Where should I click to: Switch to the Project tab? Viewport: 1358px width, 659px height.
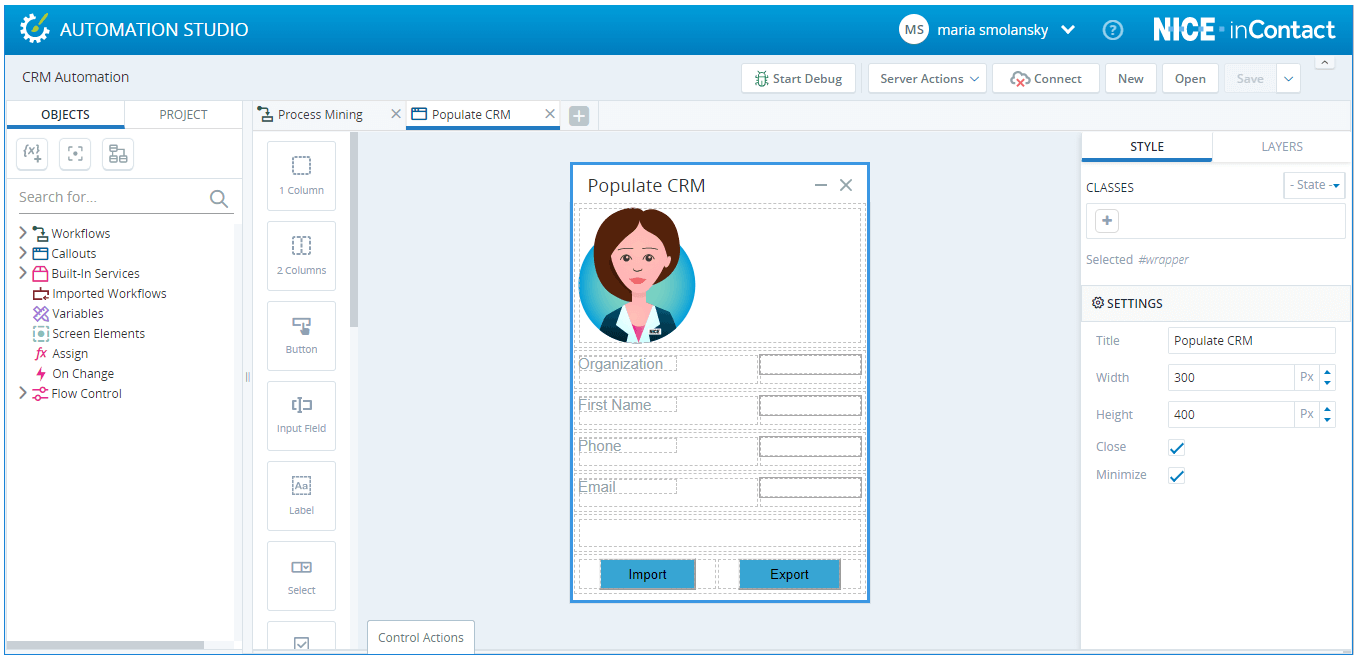(x=183, y=115)
